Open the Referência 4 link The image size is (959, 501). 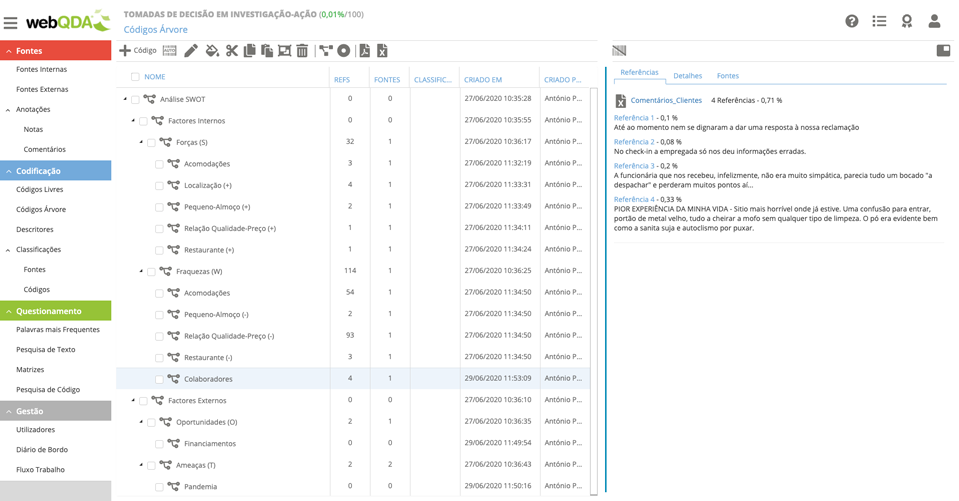[x=634, y=199]
